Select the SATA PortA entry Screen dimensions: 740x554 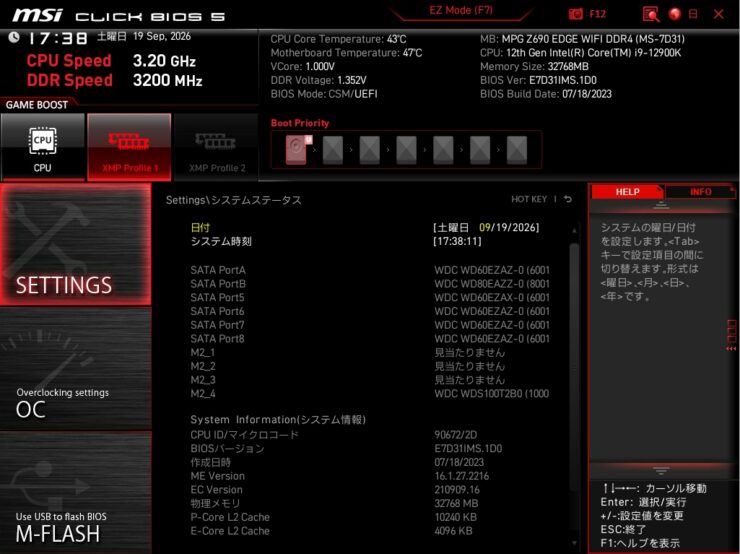pyautogui.click(x=370, y=270)
